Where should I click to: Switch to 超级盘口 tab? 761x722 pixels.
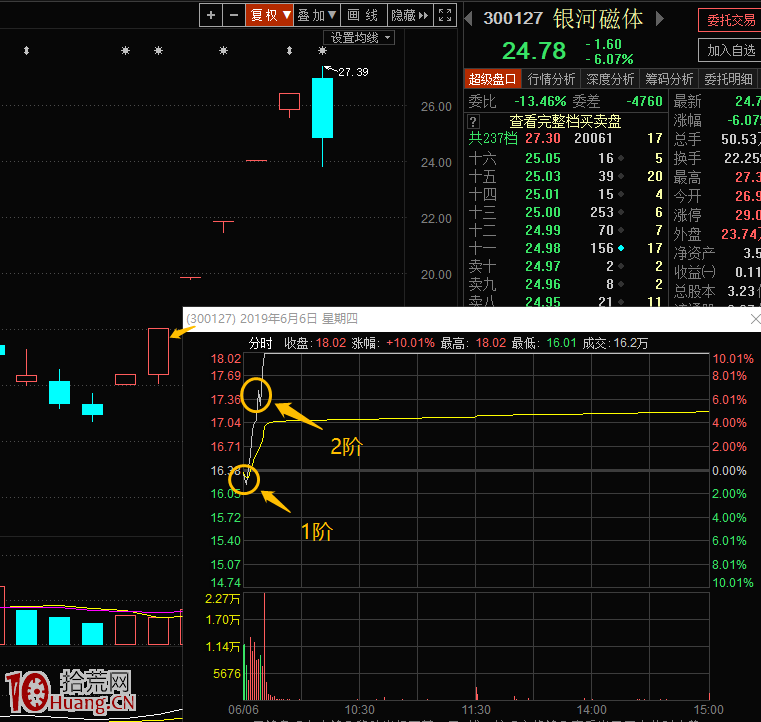(492, 79)
